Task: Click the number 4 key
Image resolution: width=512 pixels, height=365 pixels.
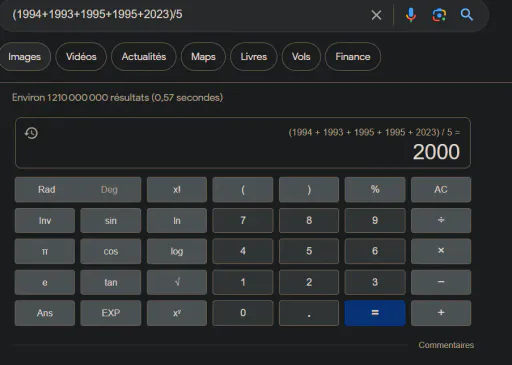Action: click(243, 251)
